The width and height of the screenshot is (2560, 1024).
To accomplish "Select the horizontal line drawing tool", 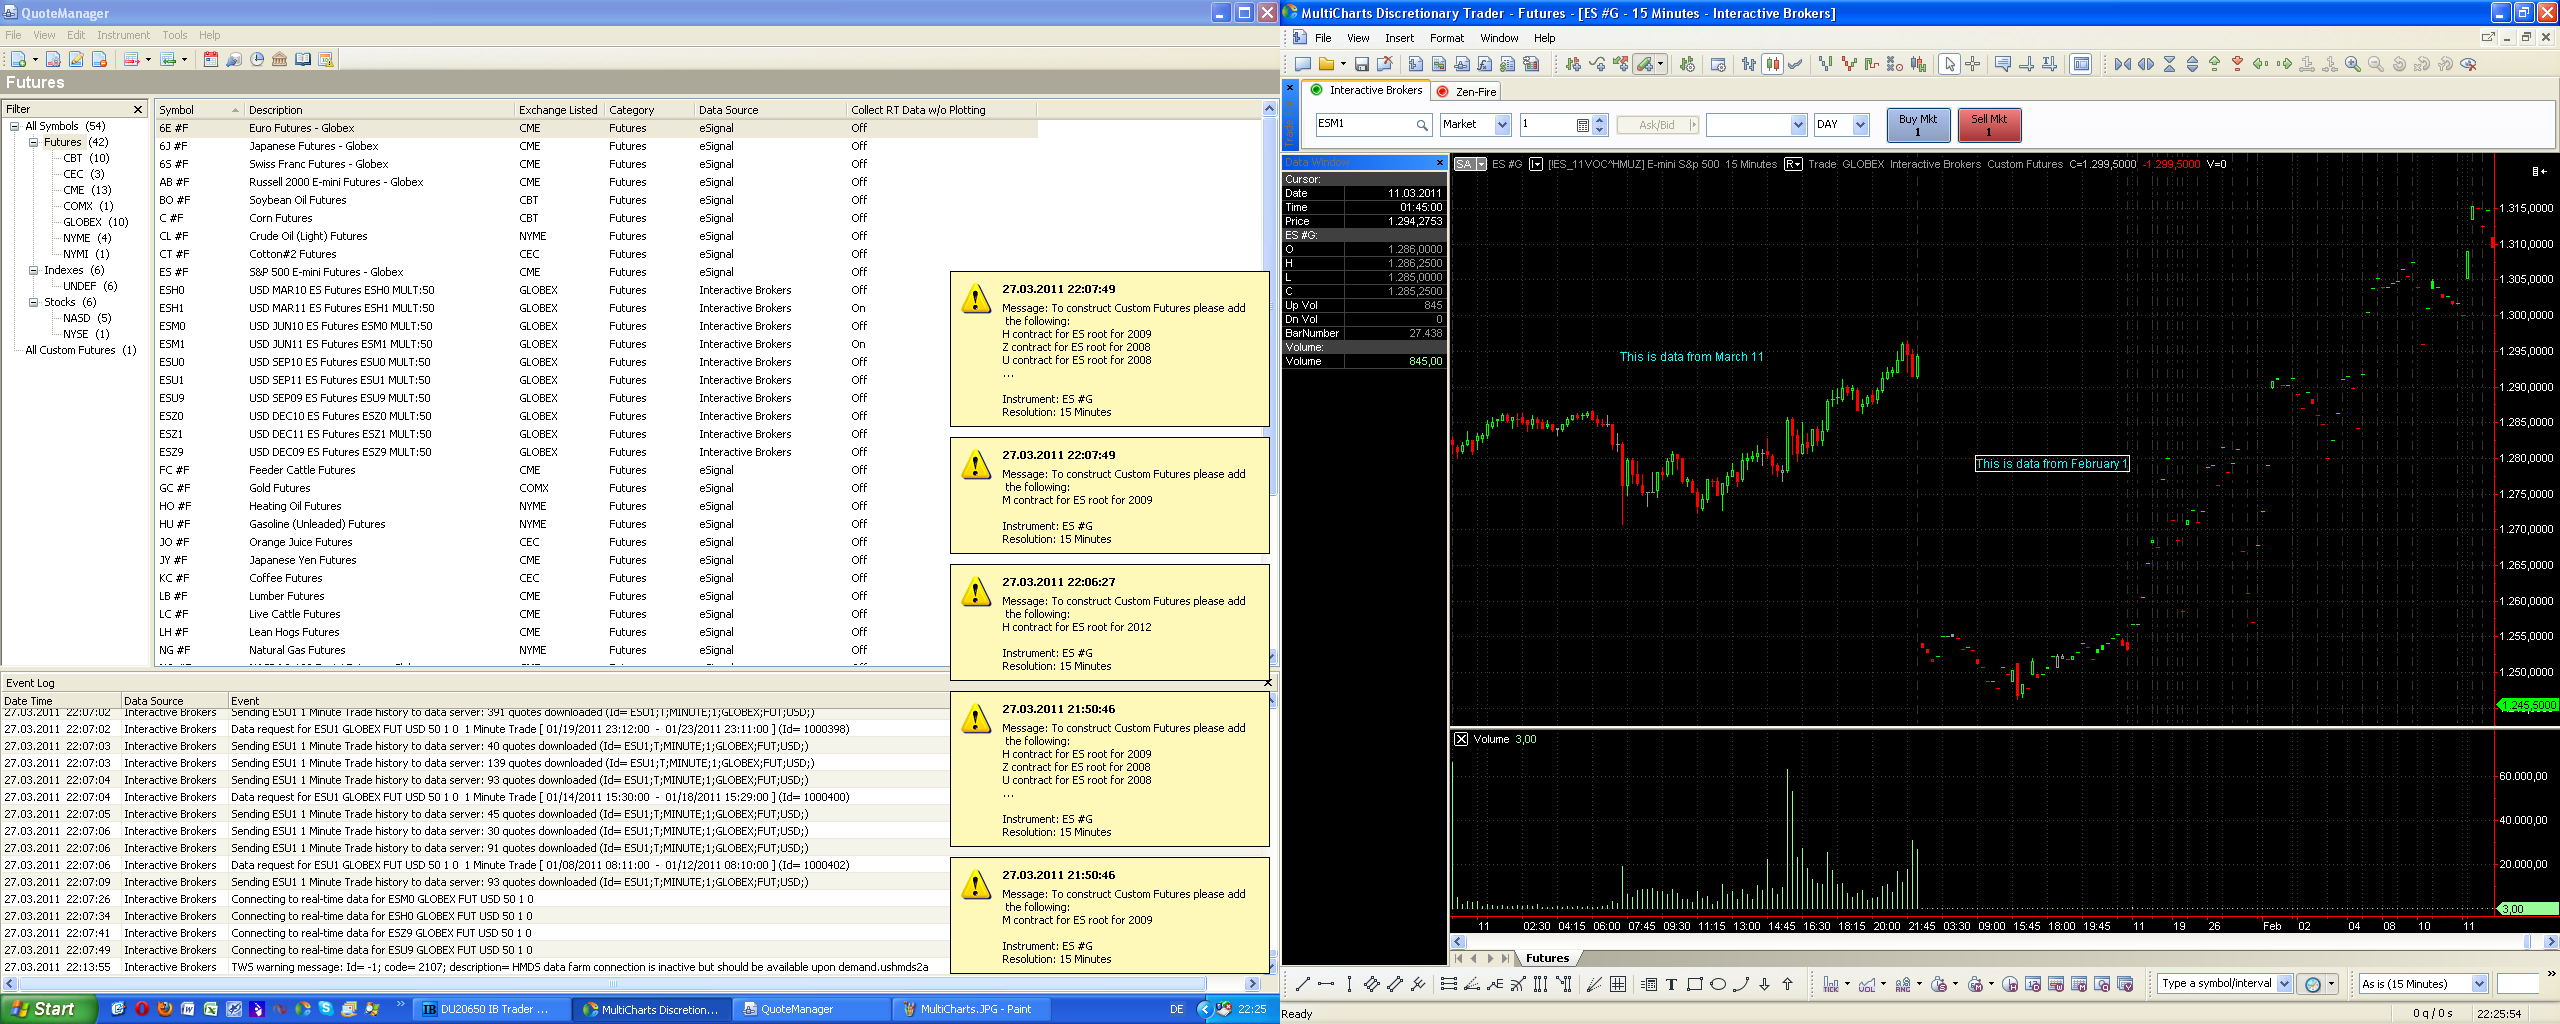I will pyautogui.click(x=1326, y=984).
